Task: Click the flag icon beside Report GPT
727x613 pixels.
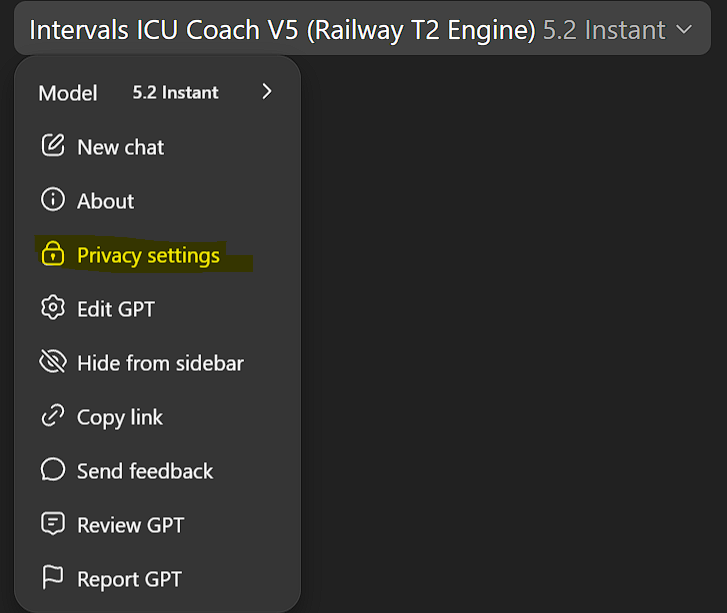Action: 52,578
